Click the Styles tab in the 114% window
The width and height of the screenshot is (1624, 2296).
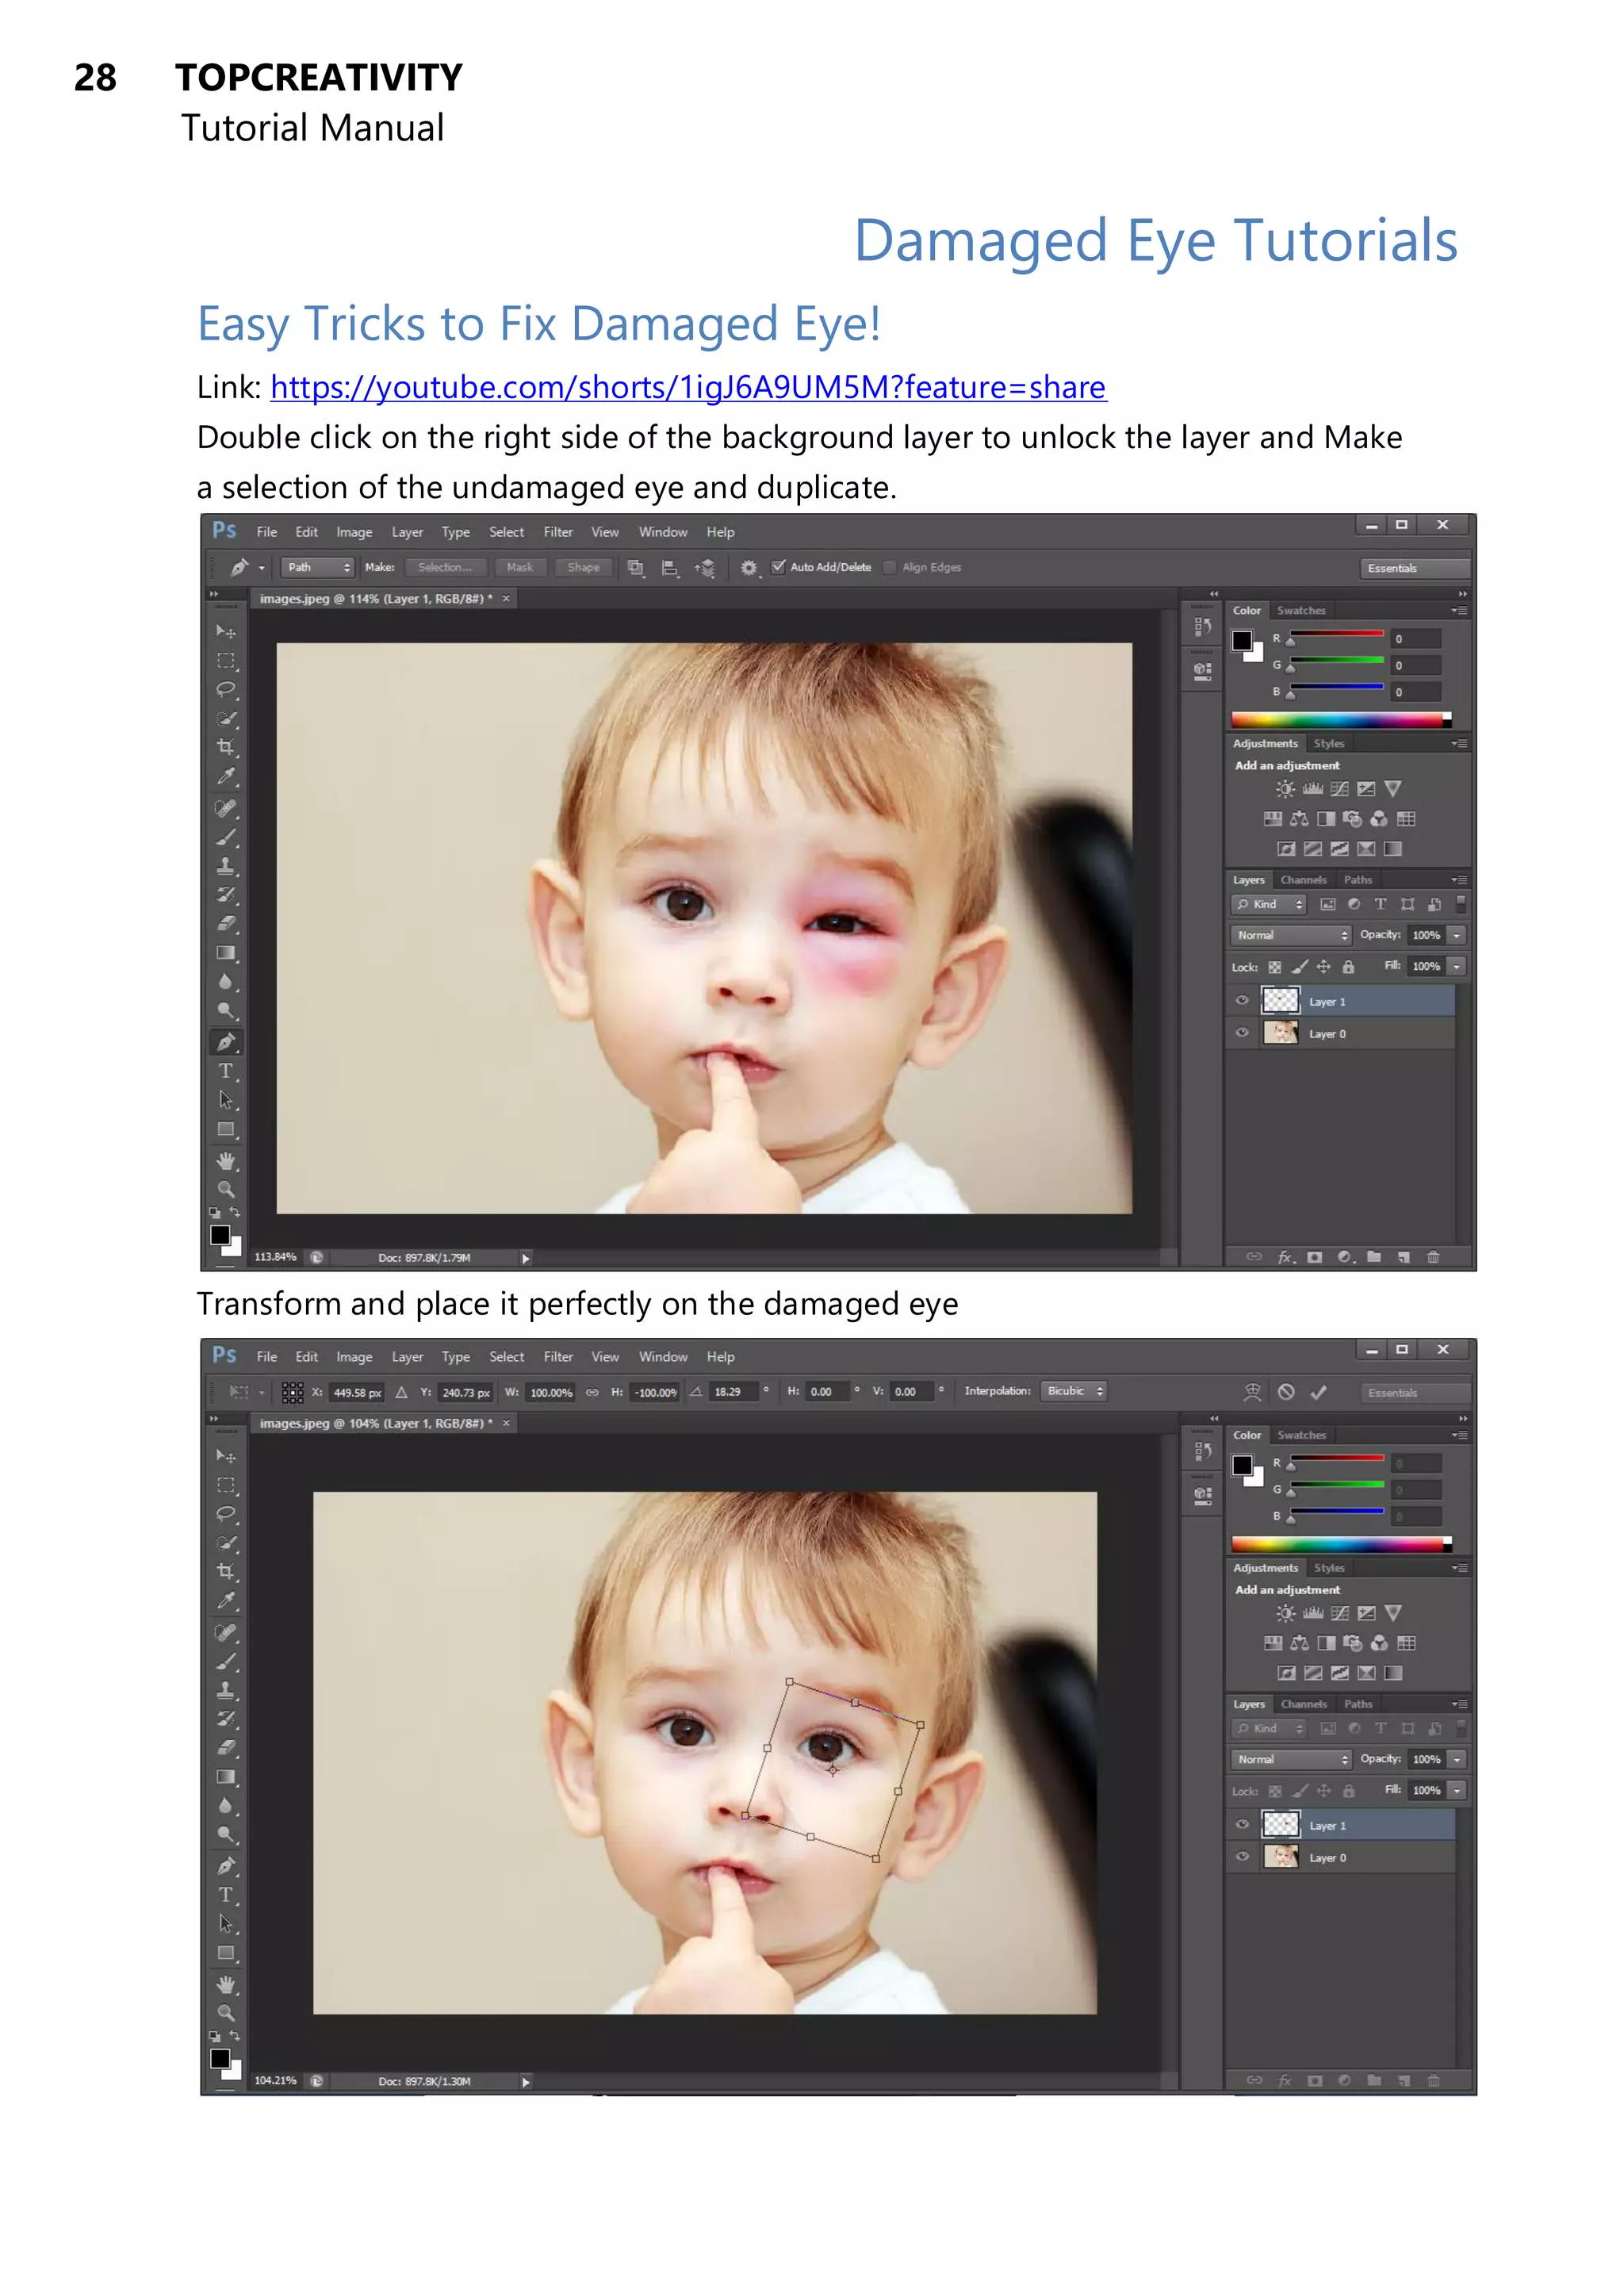tap(1328, 743)
